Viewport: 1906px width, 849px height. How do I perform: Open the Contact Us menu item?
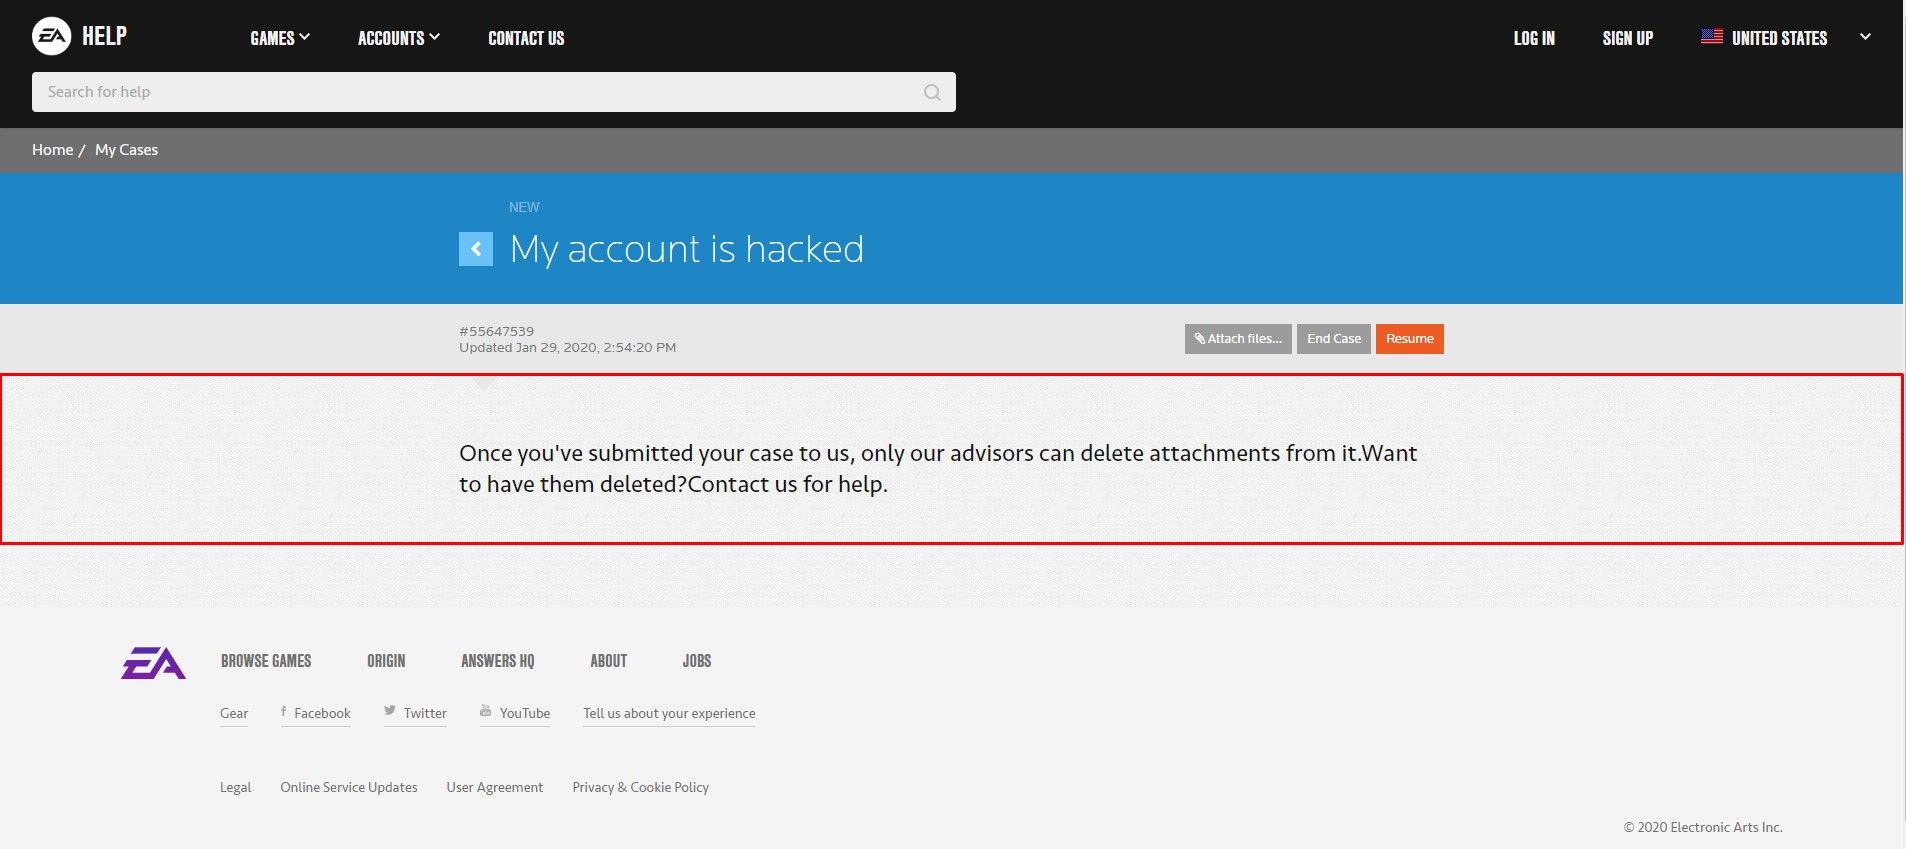click(526, 38)
